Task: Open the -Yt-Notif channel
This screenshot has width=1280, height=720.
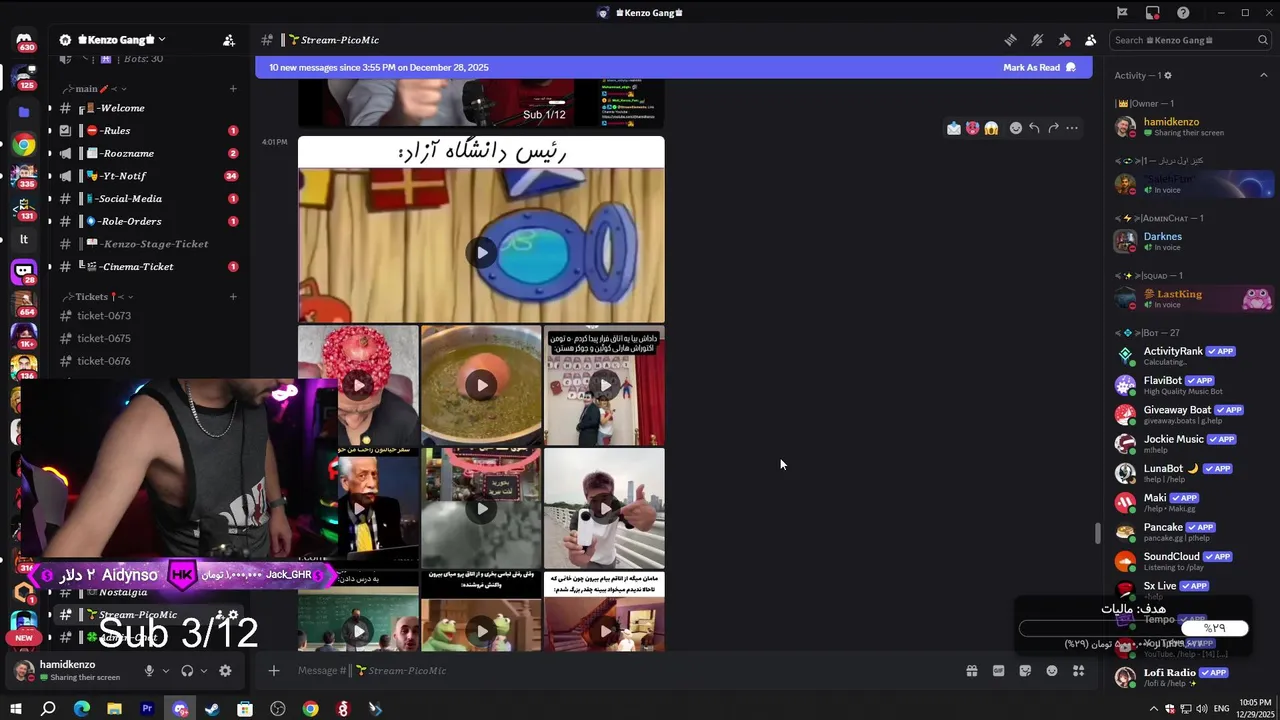Action: (147, 176)
